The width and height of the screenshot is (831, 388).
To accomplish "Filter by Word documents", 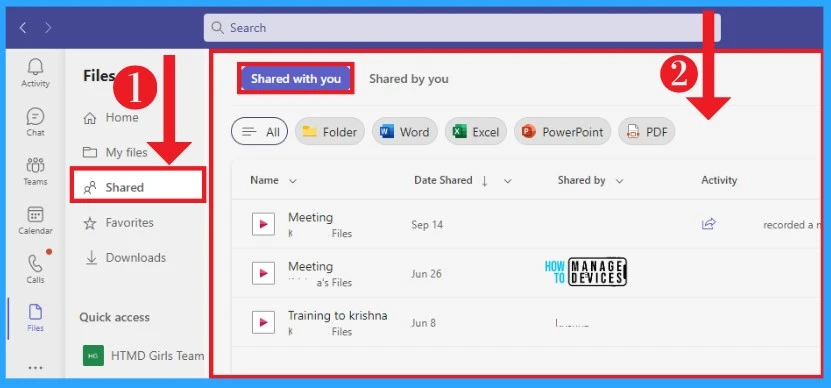I will 405,131.
